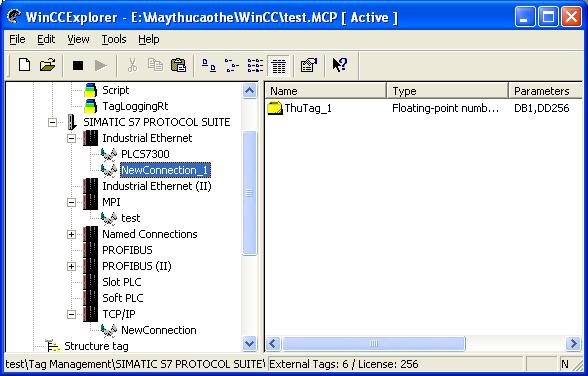The height and width of the screenshot is (376, 588).
Task: Sort by the Type column header
Action: [447, 91]
